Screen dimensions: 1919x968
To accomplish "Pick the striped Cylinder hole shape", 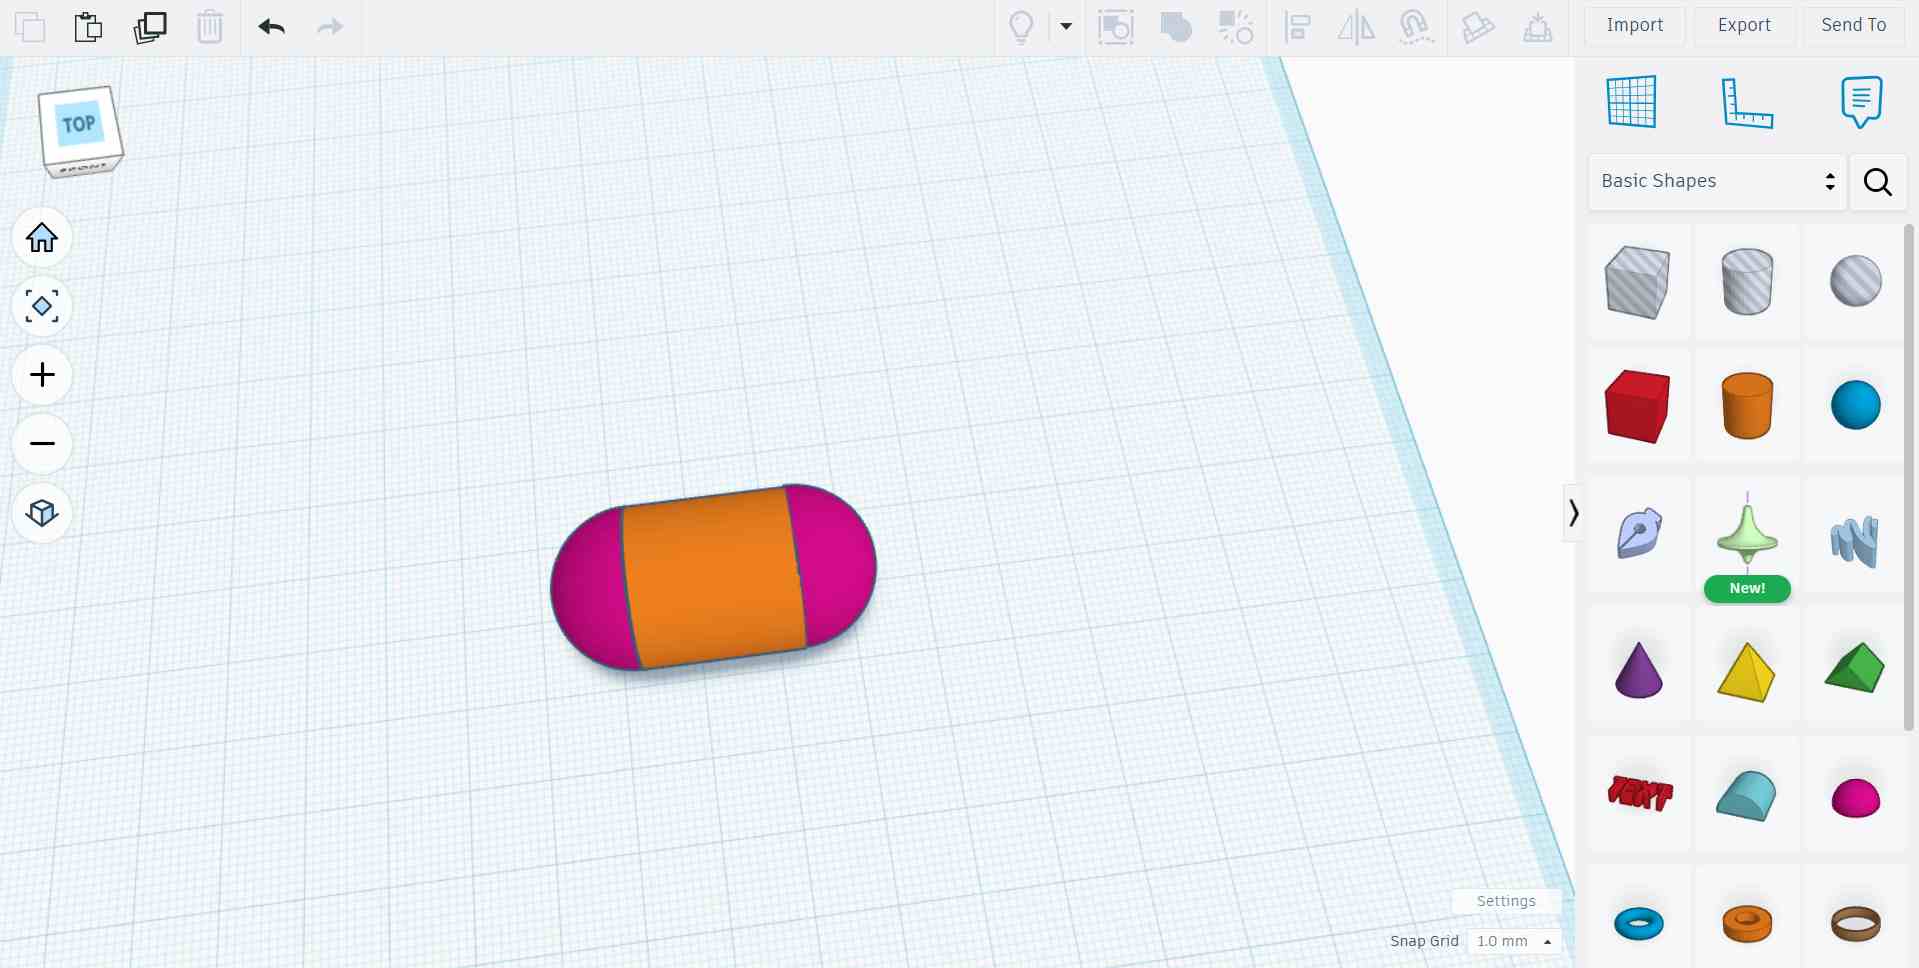I will [x=1747, y=282].
